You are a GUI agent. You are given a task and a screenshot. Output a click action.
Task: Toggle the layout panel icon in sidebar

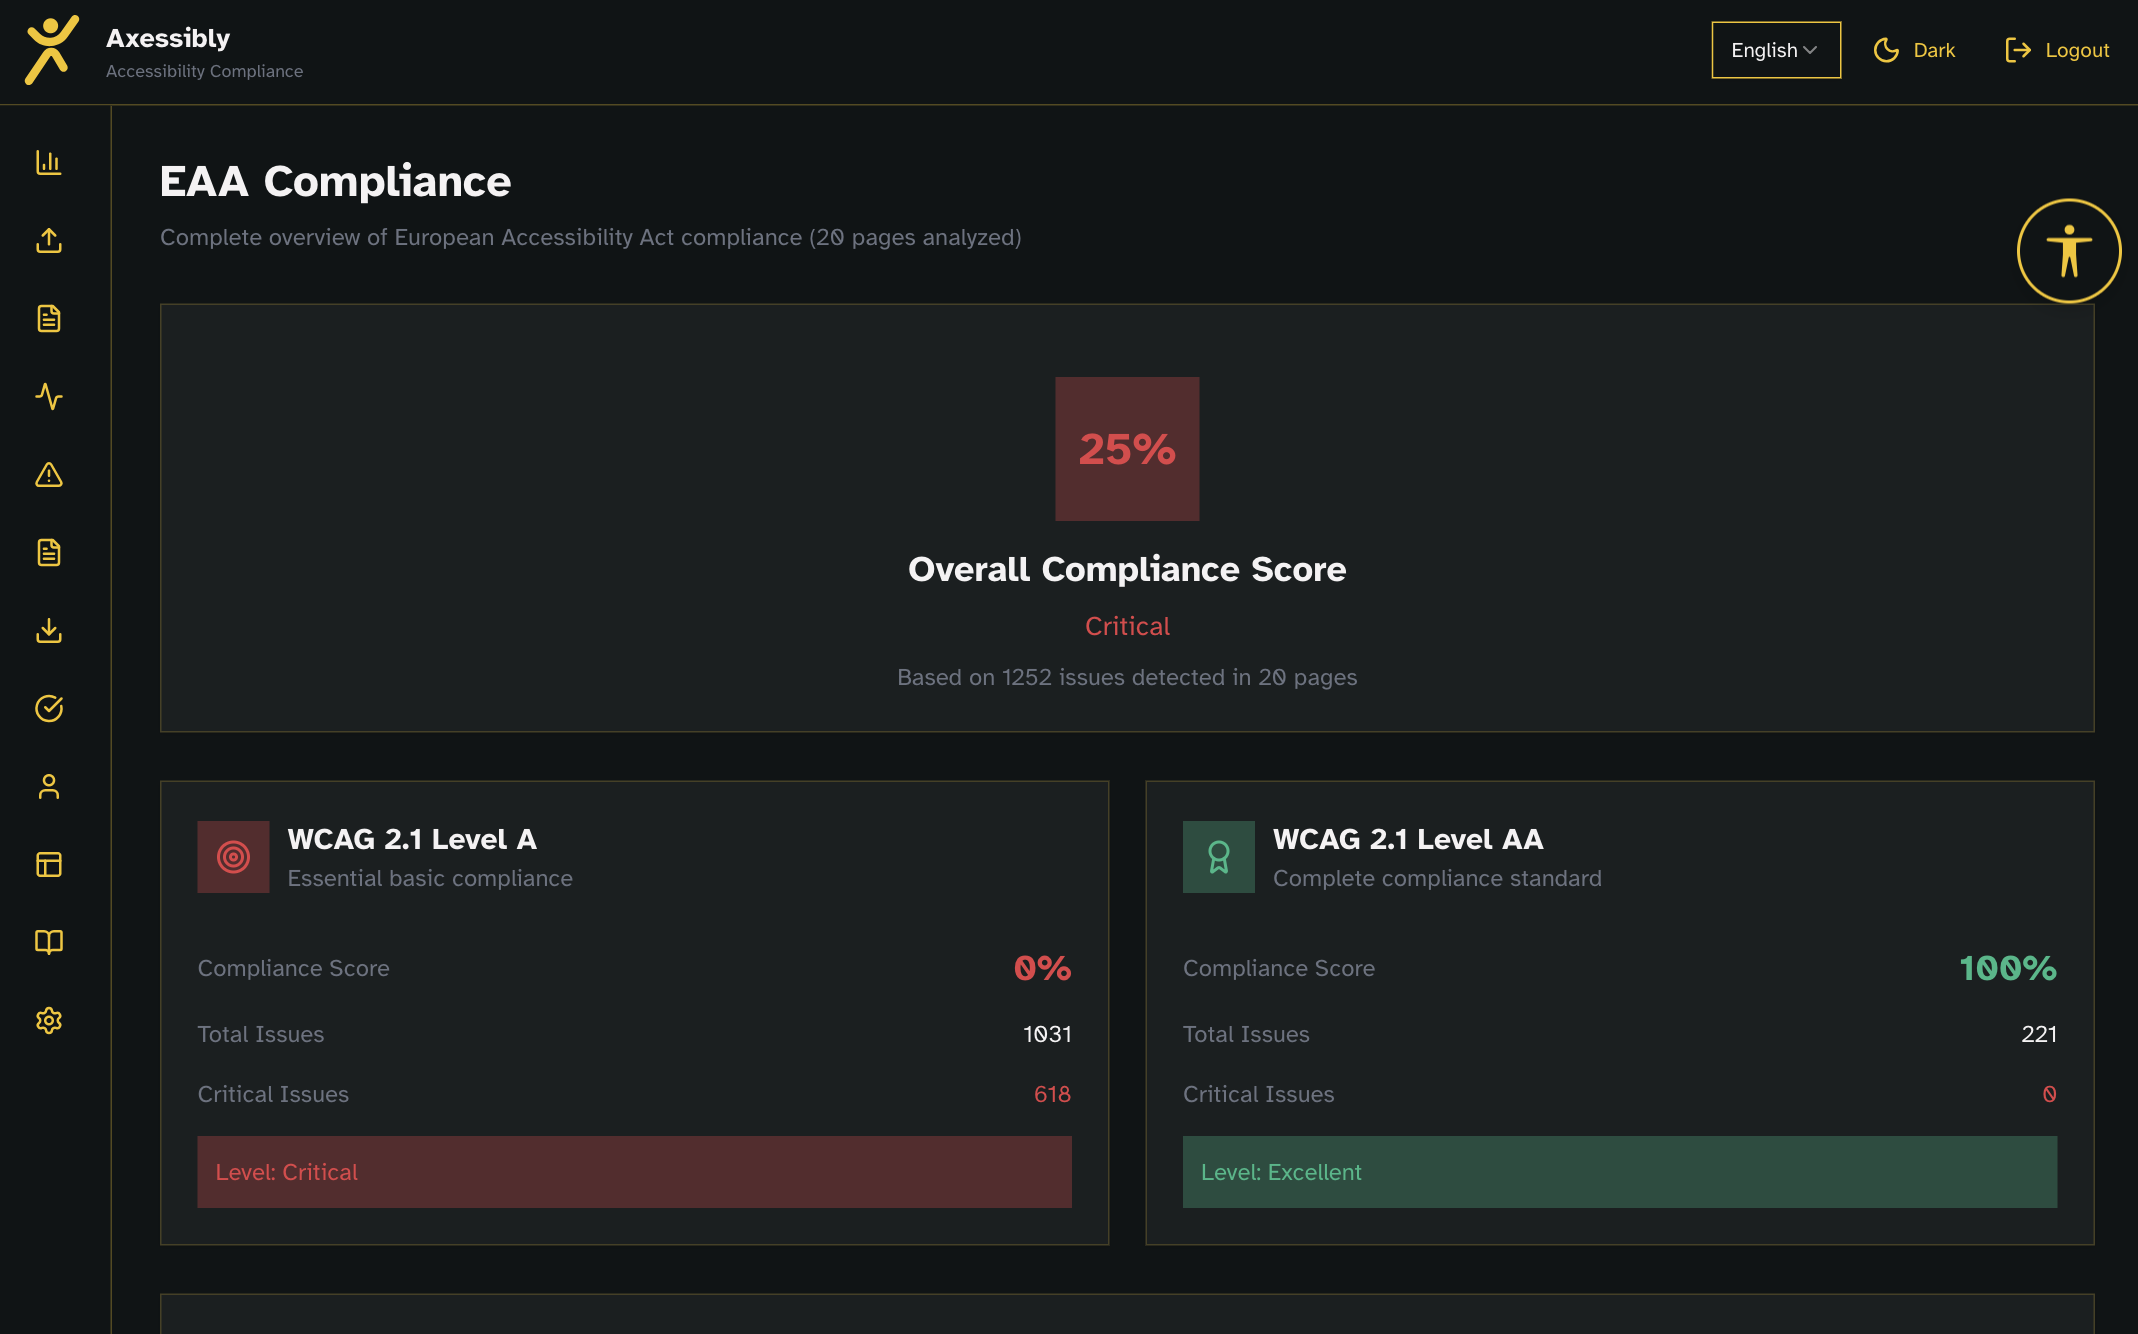click(49, 864)
